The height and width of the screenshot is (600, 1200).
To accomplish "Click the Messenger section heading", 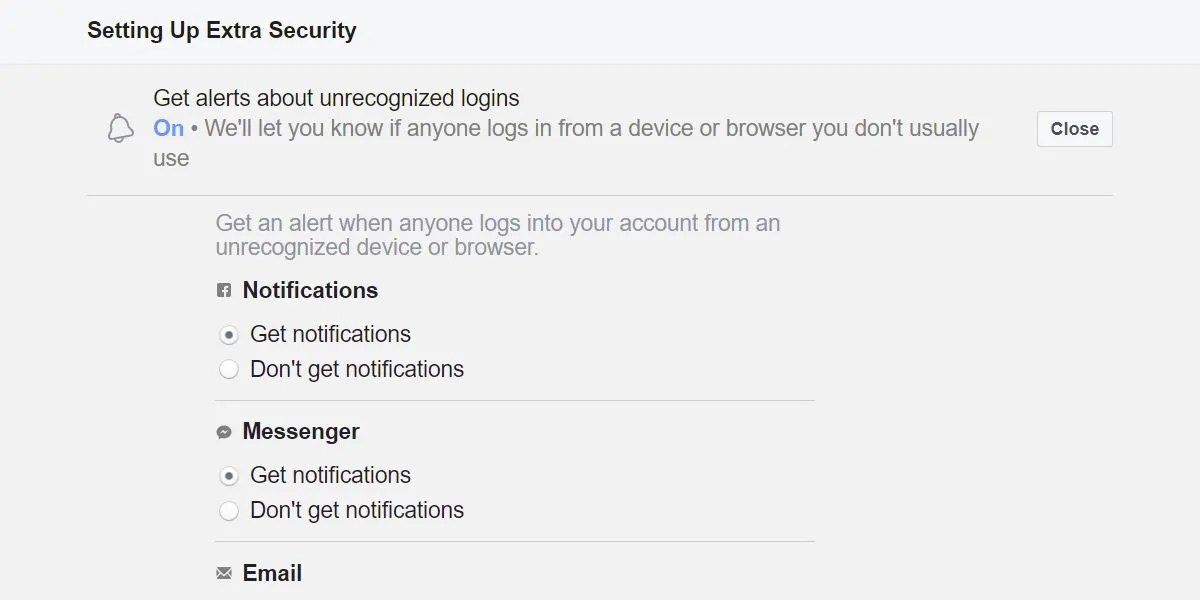I will [x=301, y=431].
